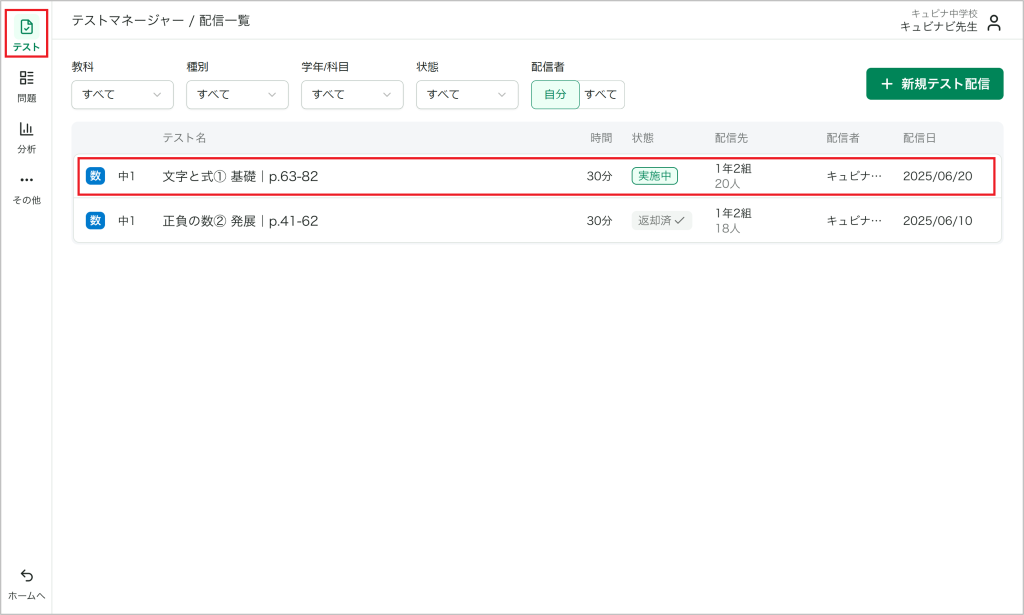
Task: Click the 新規テスト配信 button
Action: (935, 84)
